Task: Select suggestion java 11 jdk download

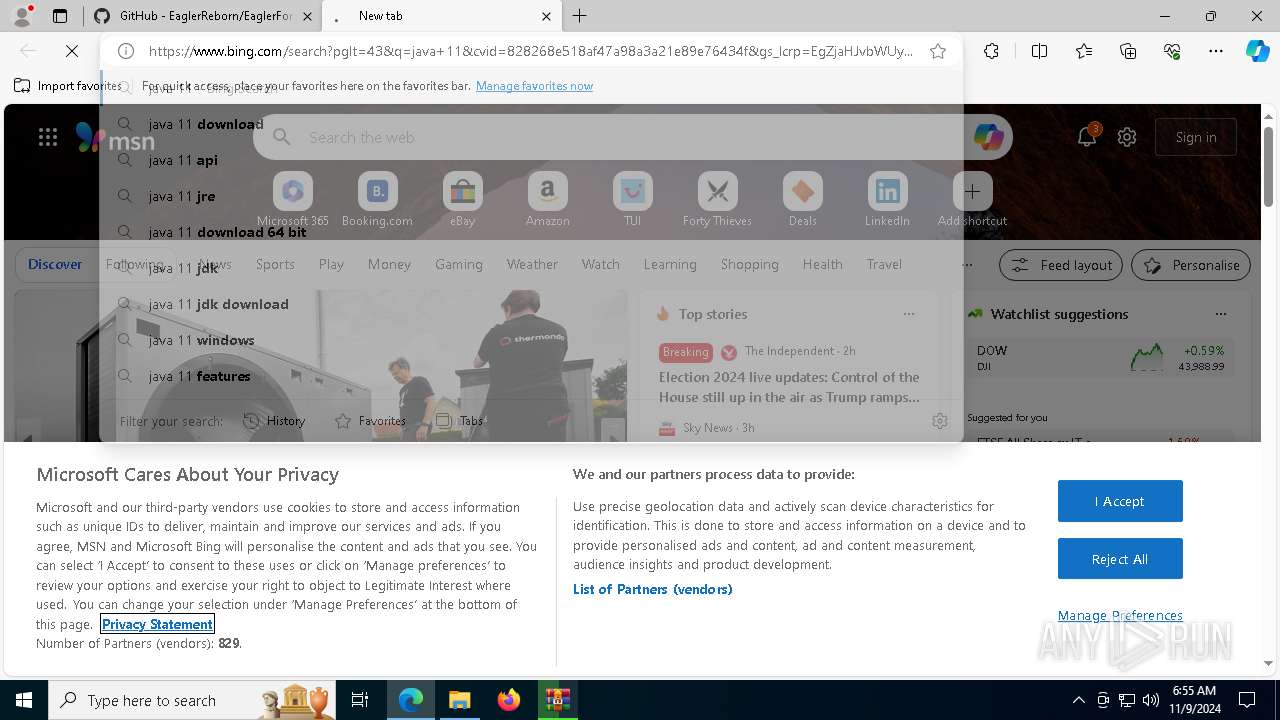Action: (530, 304)
